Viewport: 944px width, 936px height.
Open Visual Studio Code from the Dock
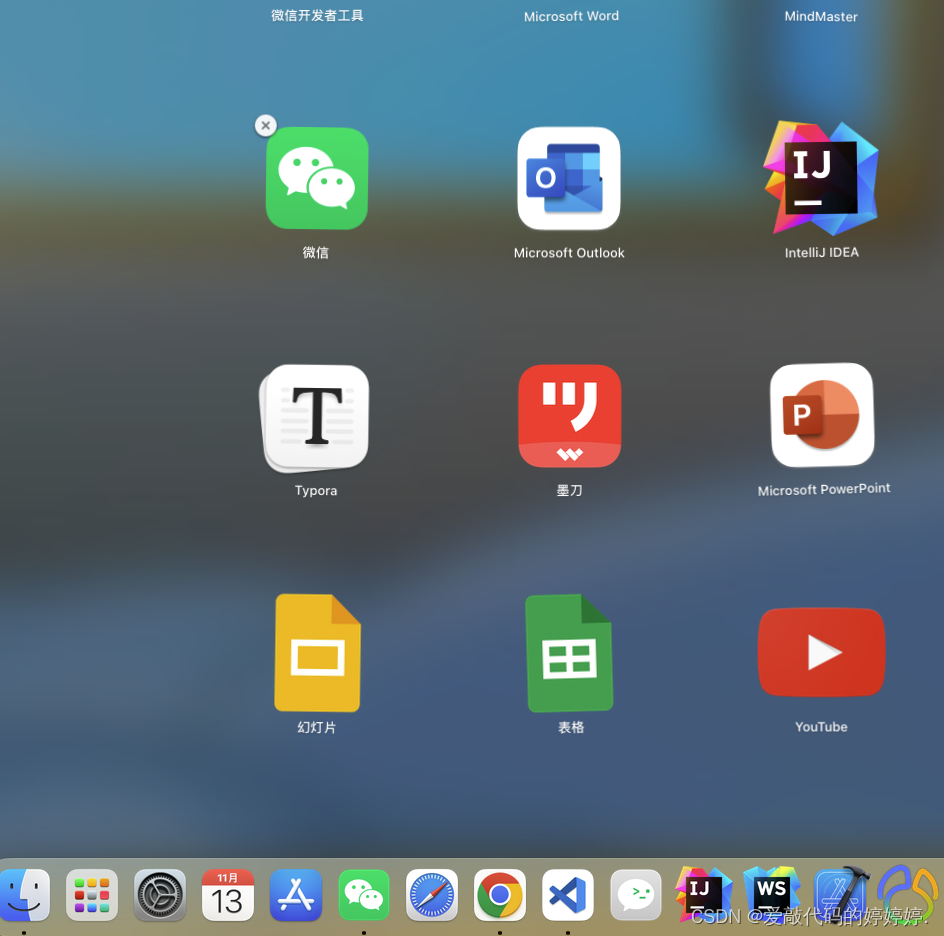[568, 895]
